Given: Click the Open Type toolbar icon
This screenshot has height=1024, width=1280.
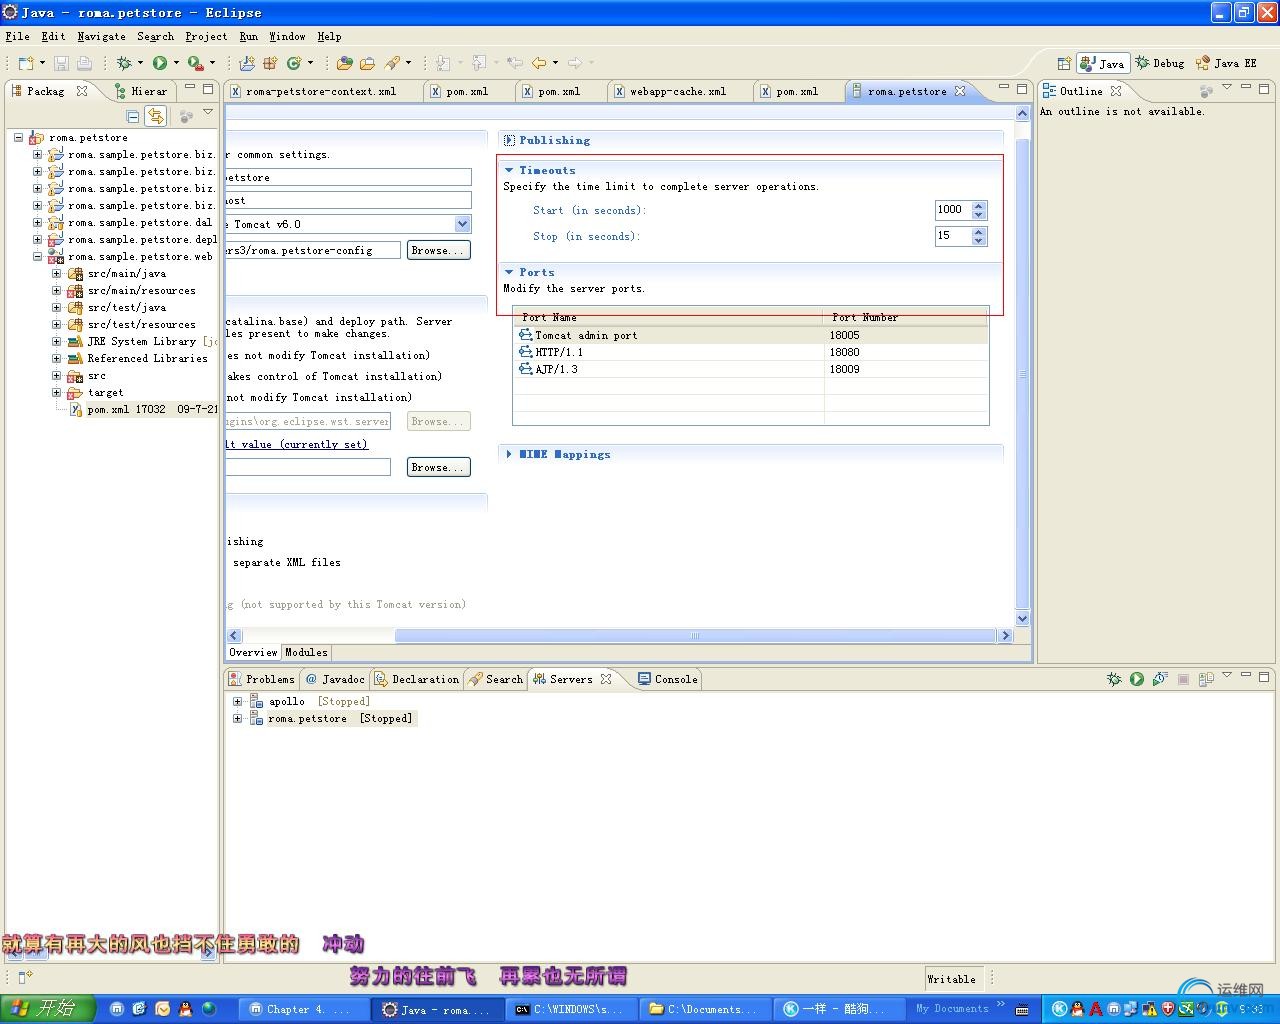Looking at the screenshot, I should [345, 63].
